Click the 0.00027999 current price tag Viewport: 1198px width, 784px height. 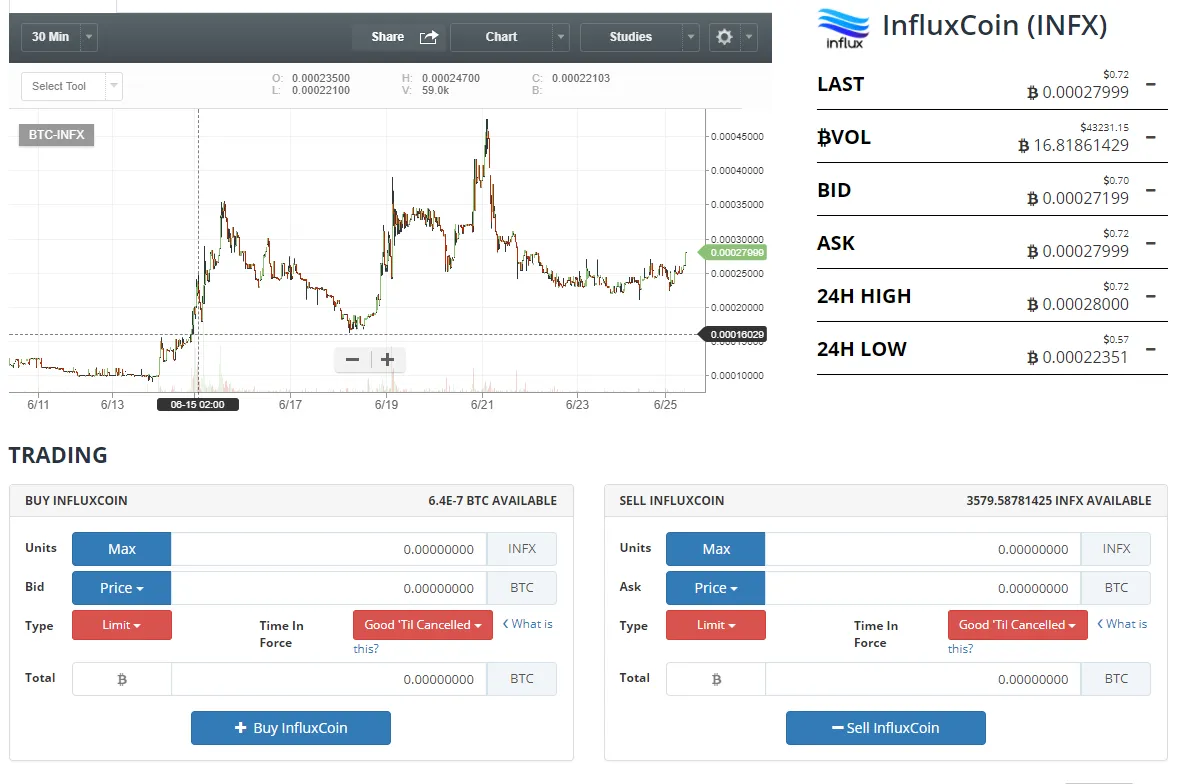click(x=733, y=252)
